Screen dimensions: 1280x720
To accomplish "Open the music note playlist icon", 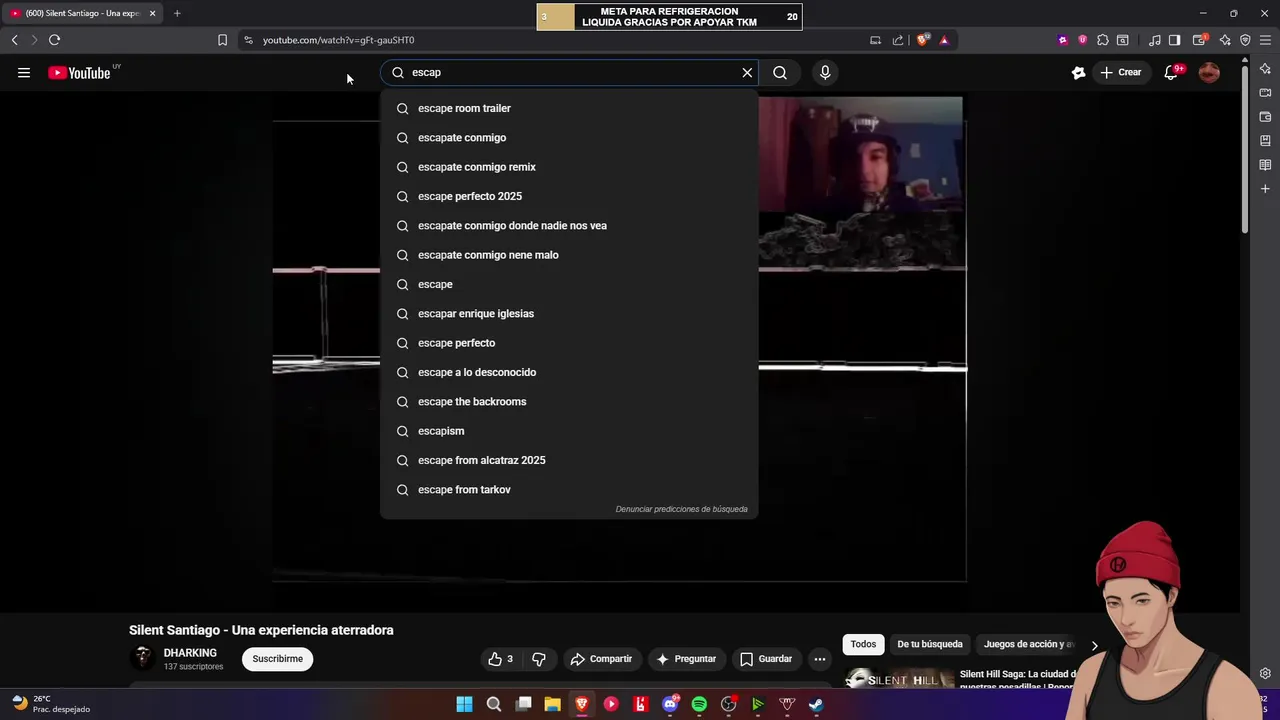I will pyautogui.click(x=1155, y=40).
